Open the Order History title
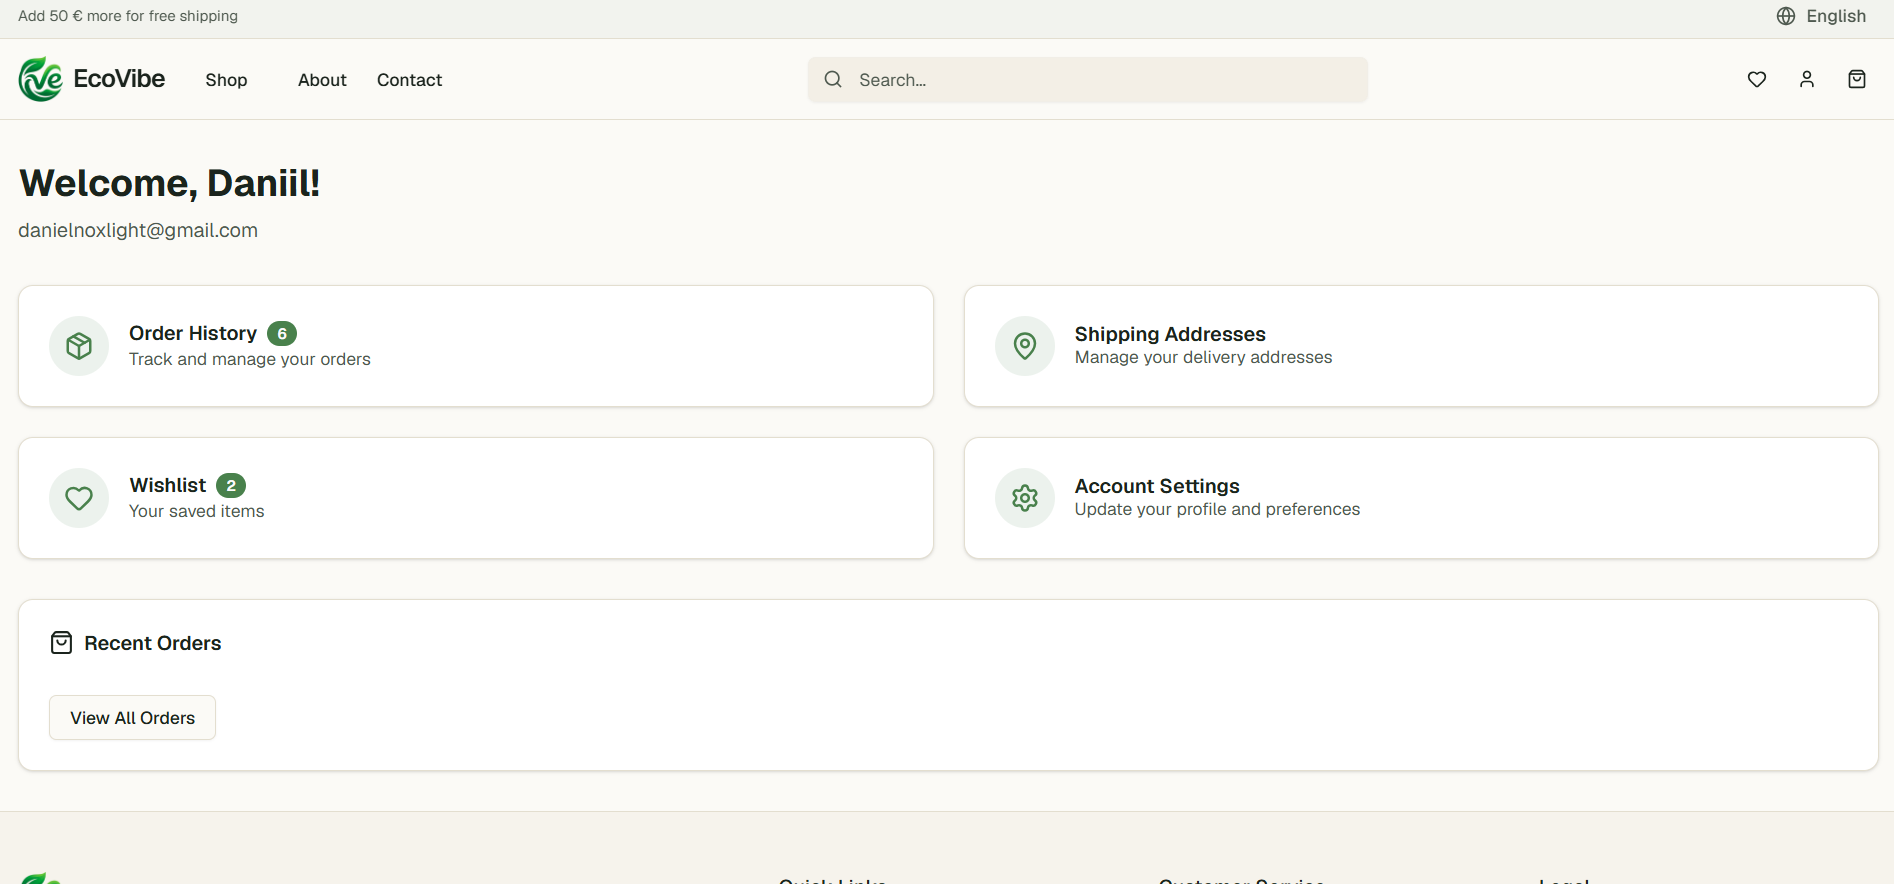 click(193, 333)
